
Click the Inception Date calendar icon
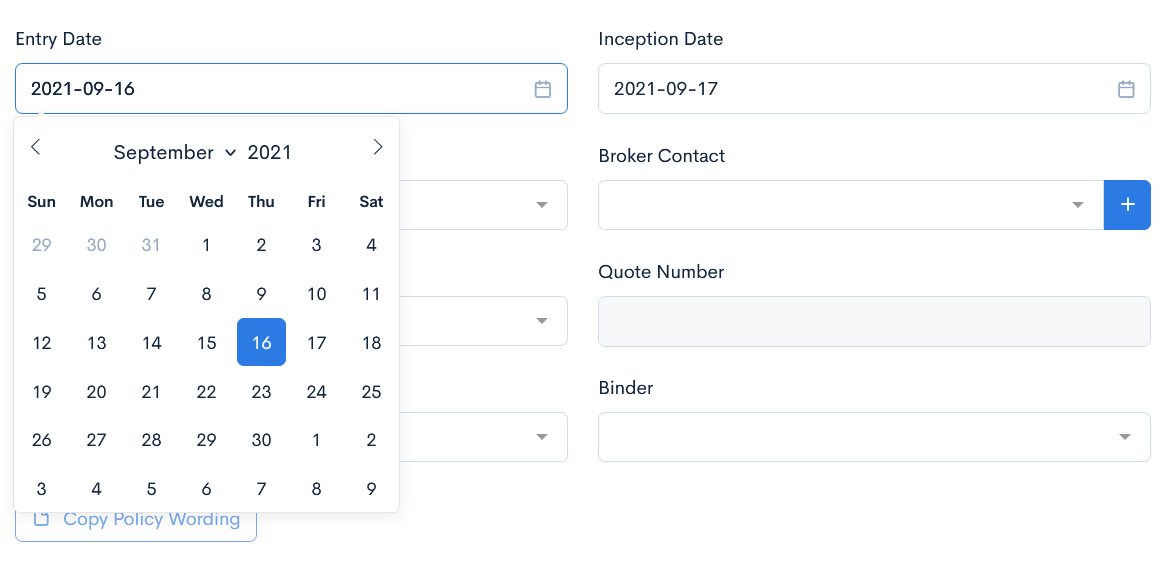pyautogui.click(x=1126, y=89)
